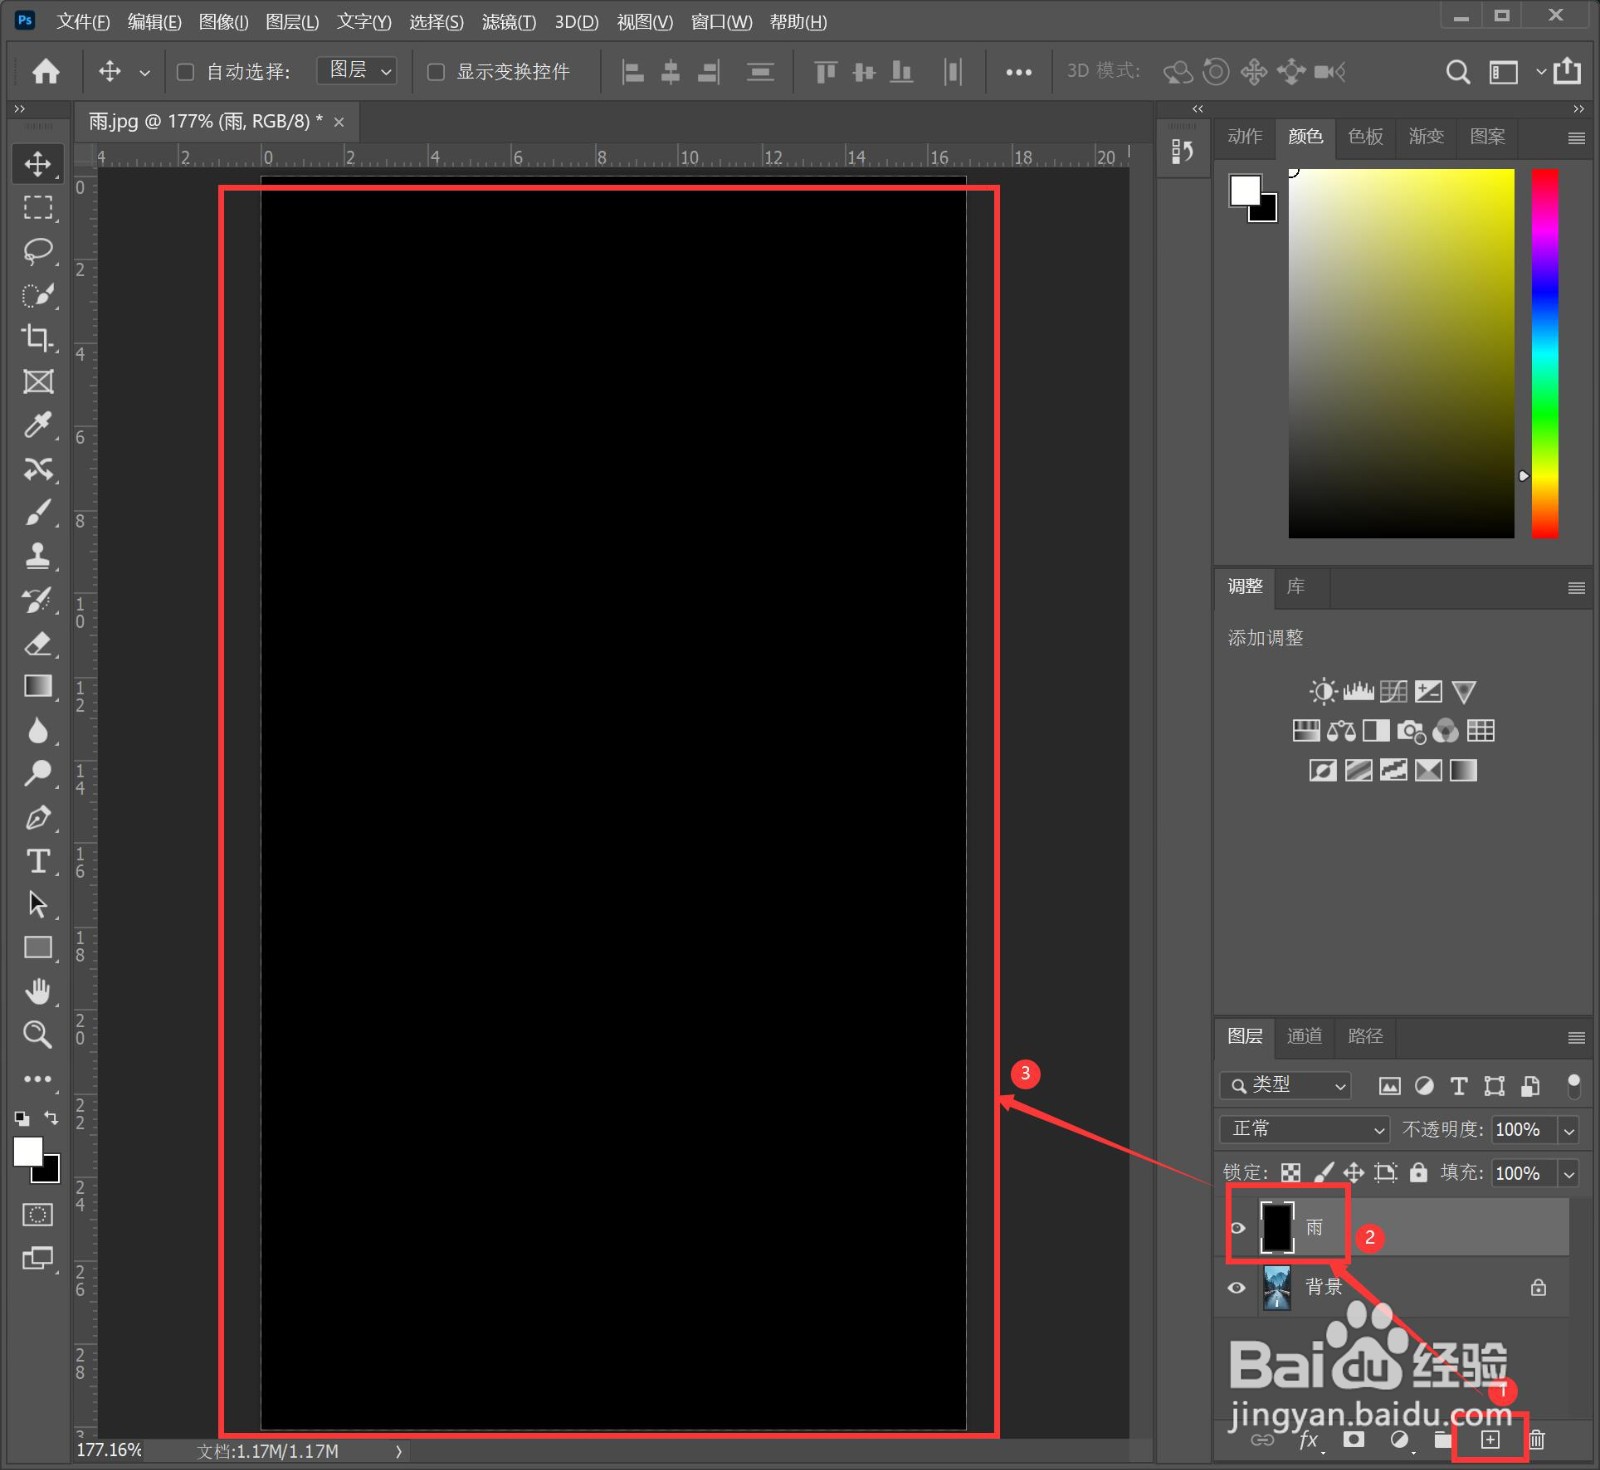Hide the 背景 layer visibility eye
This screenshot has height=1470, width=1600.
pyautogui.click(x=1237, y=1287)
